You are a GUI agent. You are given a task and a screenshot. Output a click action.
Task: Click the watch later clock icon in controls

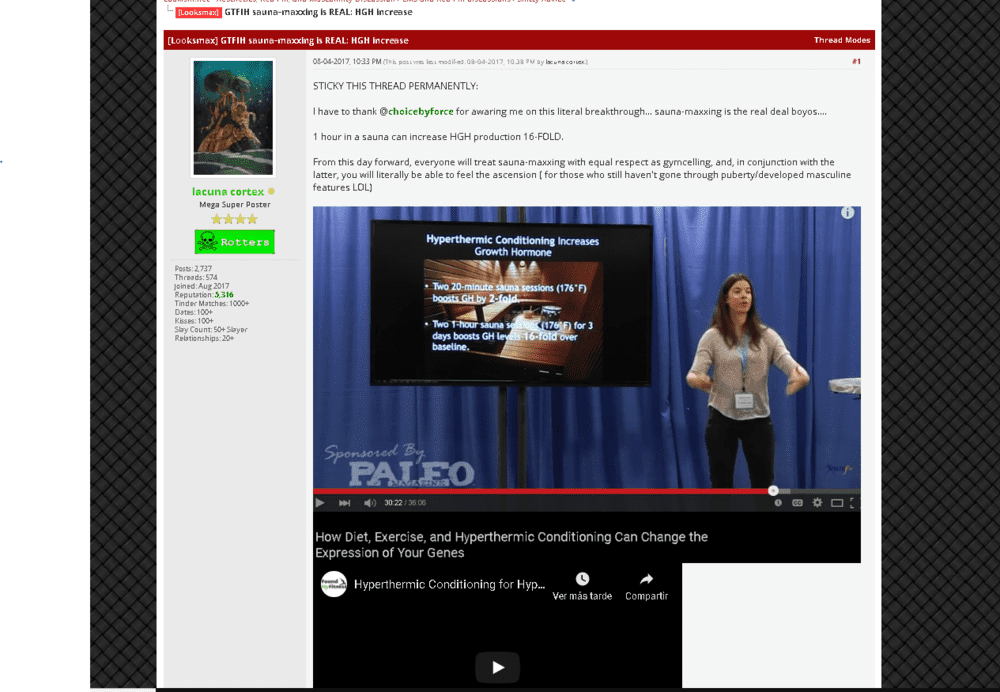click(778, 503)
